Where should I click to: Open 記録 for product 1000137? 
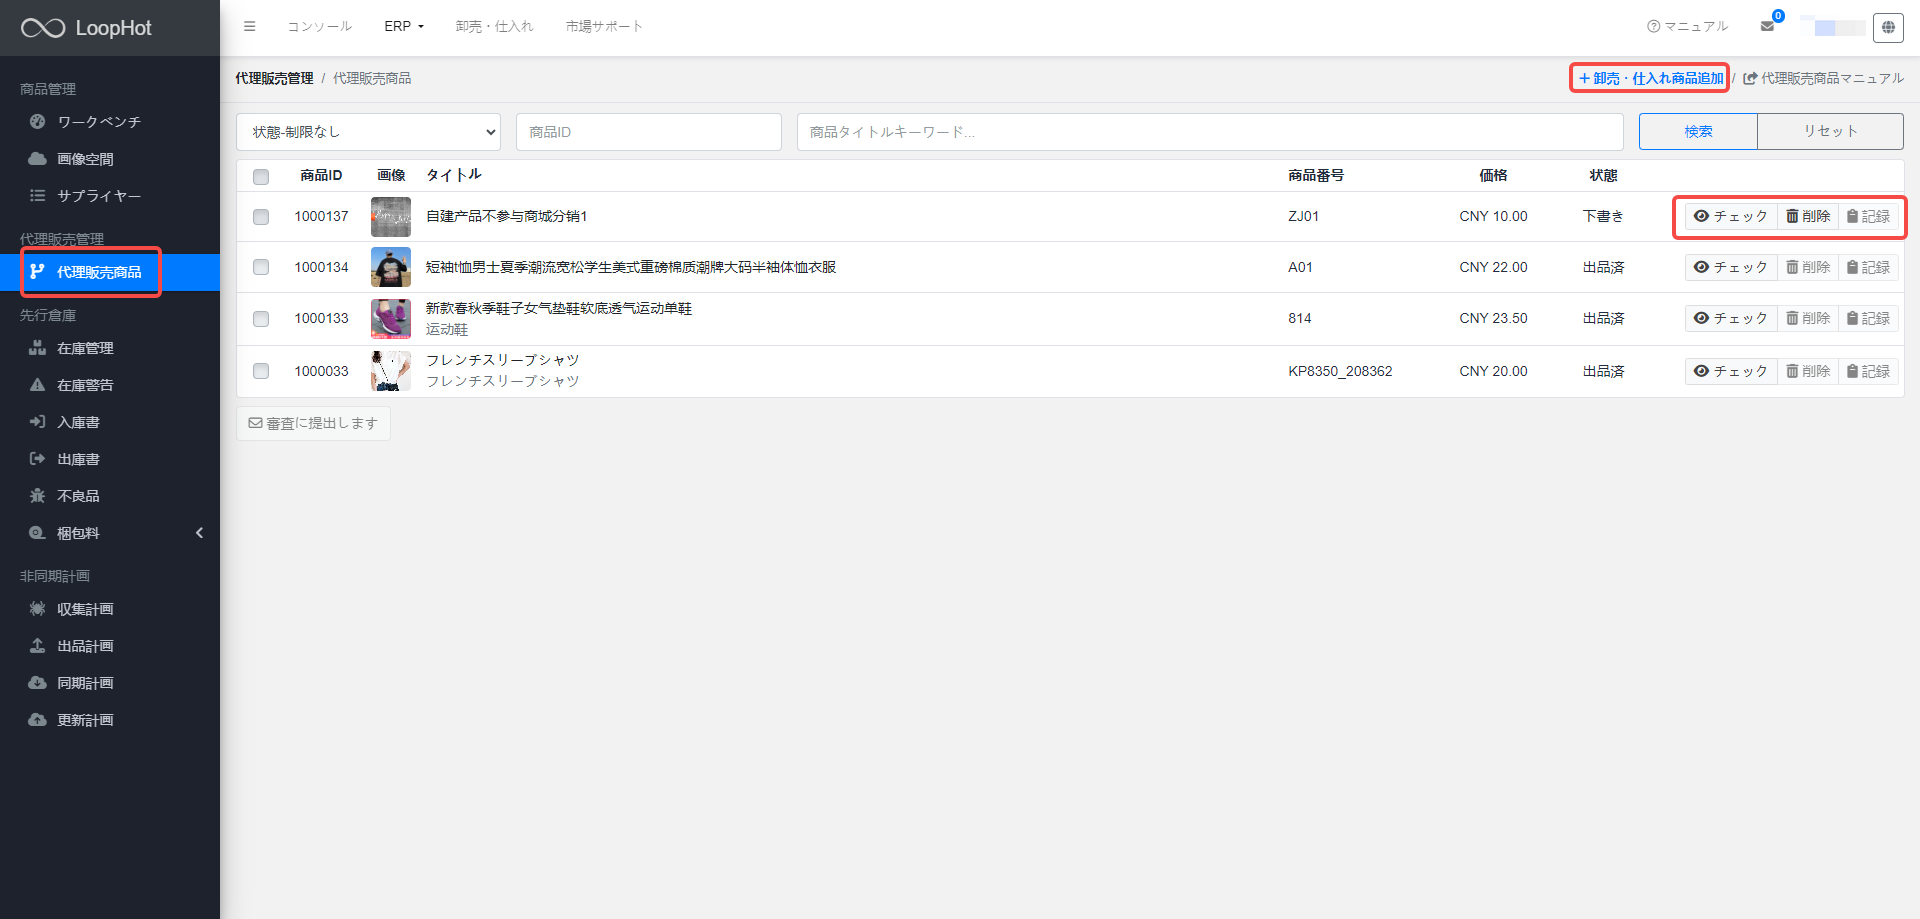click(1868, 216)
